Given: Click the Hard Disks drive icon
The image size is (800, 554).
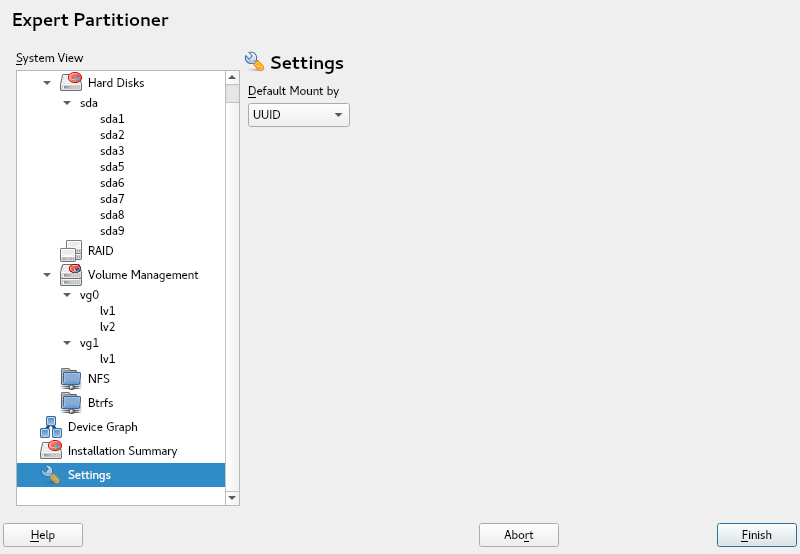Looking at the screenshot, I should tap(71, 83).
